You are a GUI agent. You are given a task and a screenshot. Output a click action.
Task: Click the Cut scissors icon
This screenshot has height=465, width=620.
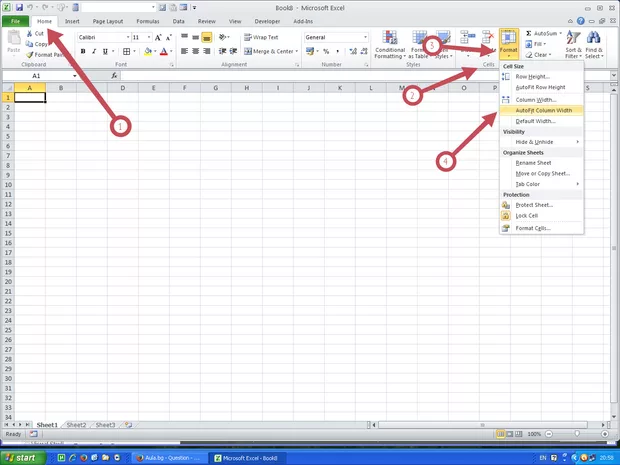point(28,33)
